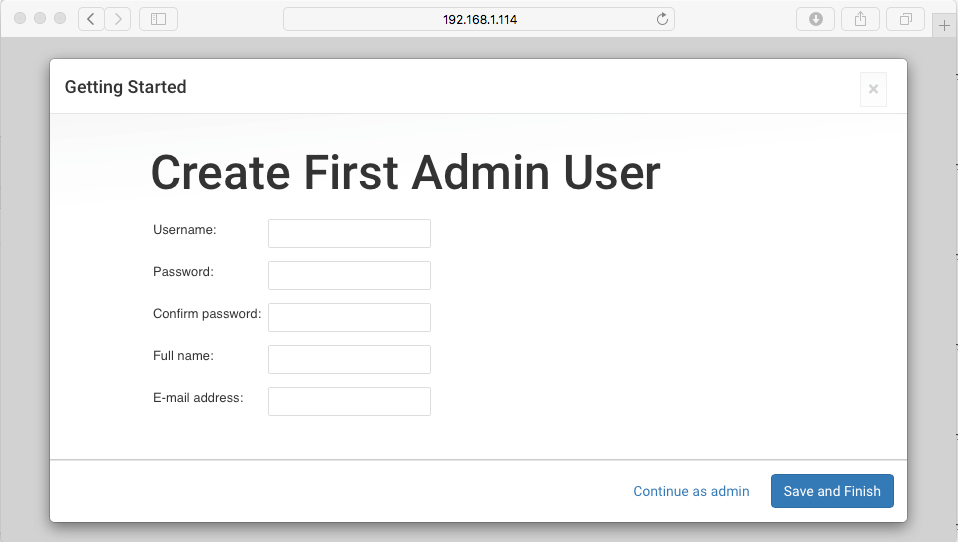The image size is (958, 542).
Task: Click the Create First Admin User title
Action: click(x=406, y=172)
